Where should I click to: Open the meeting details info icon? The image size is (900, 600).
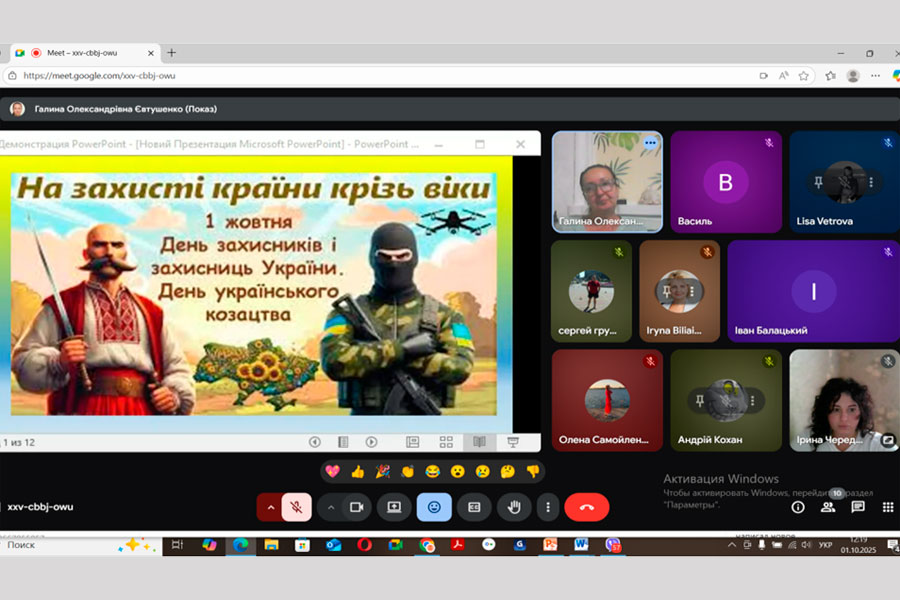798,507
